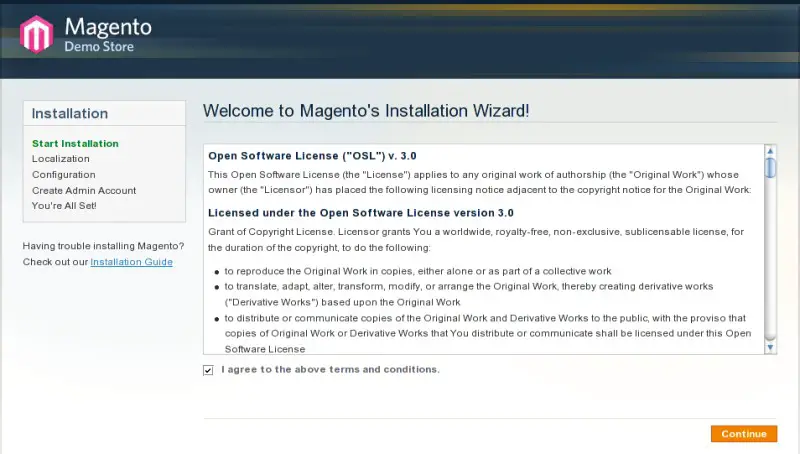Click the Magento hexagon logo icon
Image resolution: width=800 pixels, height=454 pixels.
36,34
